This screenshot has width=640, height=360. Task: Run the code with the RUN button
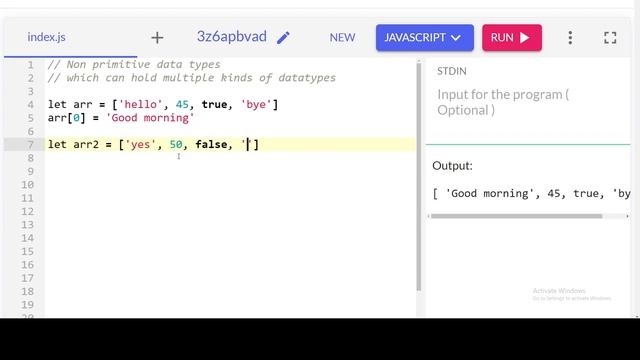512,38
